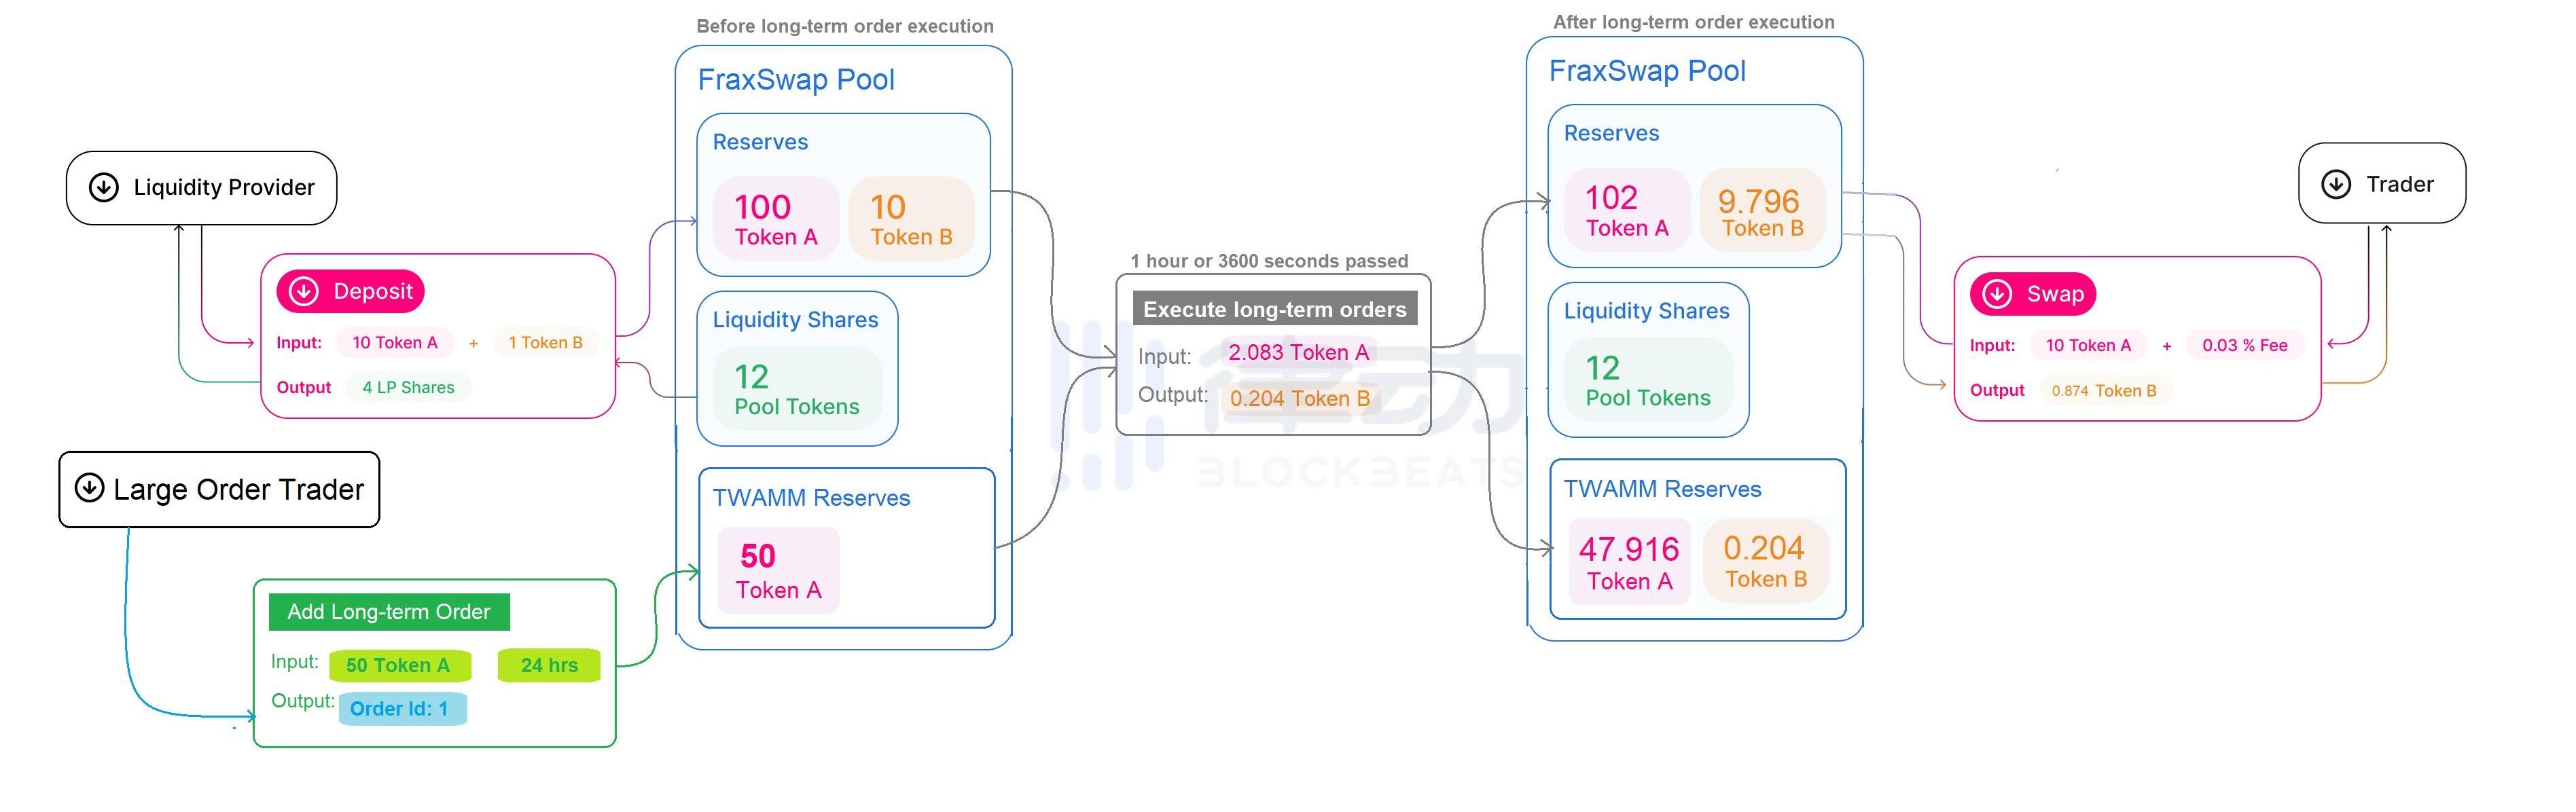2576x812 pixels.
Task: Click the circled arrow icon on Deposit
Action: tap(304, 291)
